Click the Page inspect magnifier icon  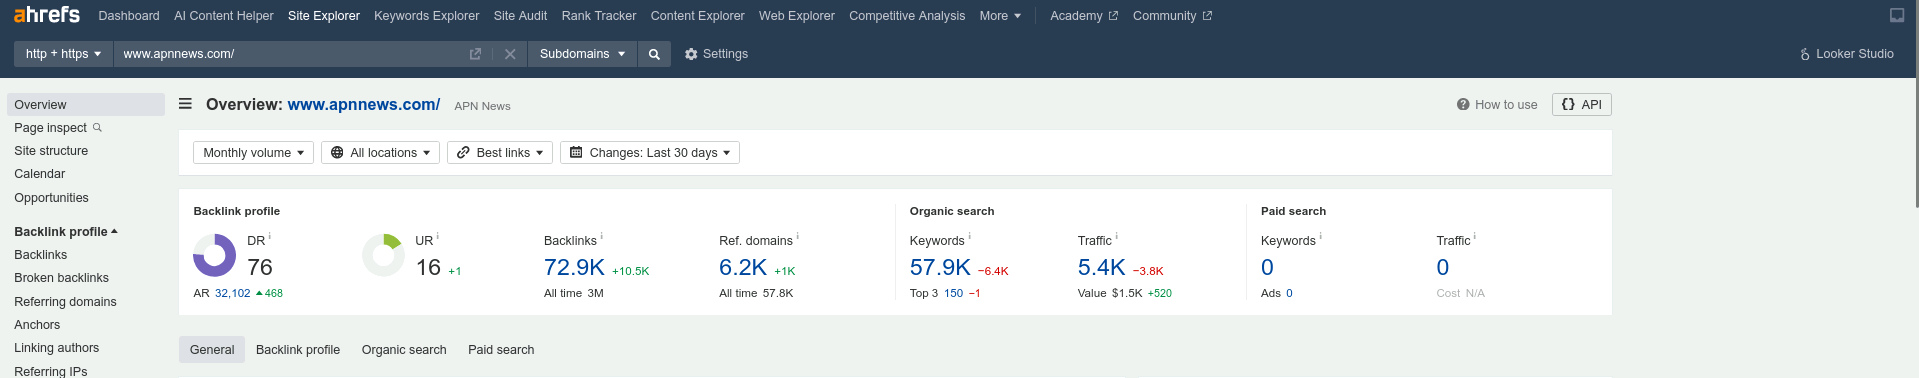97,128
